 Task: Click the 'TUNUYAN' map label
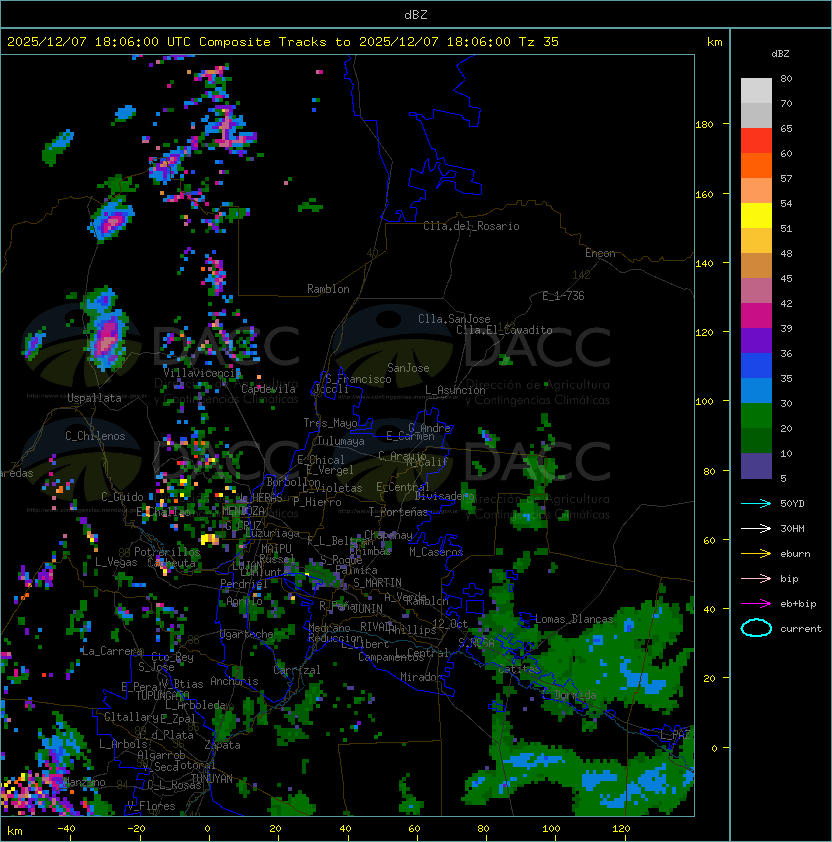212,779
